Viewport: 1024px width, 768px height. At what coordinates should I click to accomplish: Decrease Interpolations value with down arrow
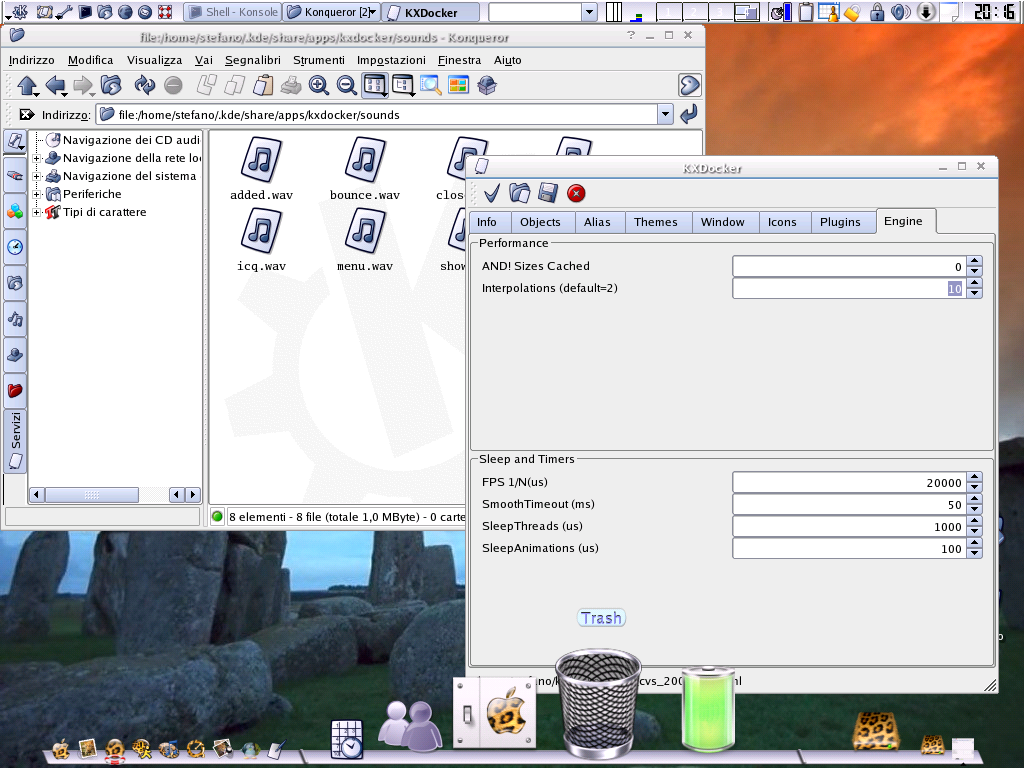click(x=974, y=293)
